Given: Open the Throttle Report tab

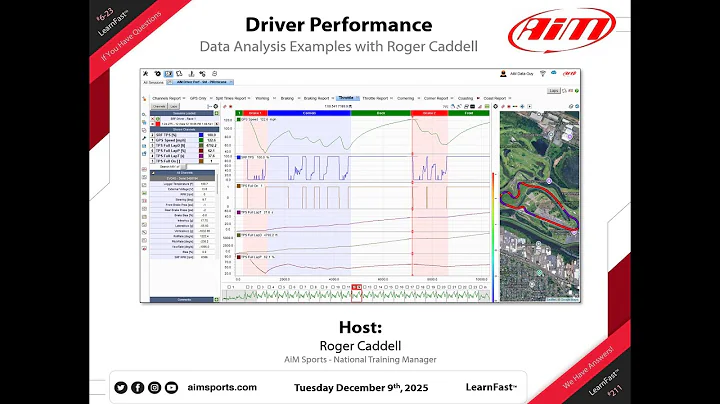Looking at the screenshot, I should (x=375, y=98).
